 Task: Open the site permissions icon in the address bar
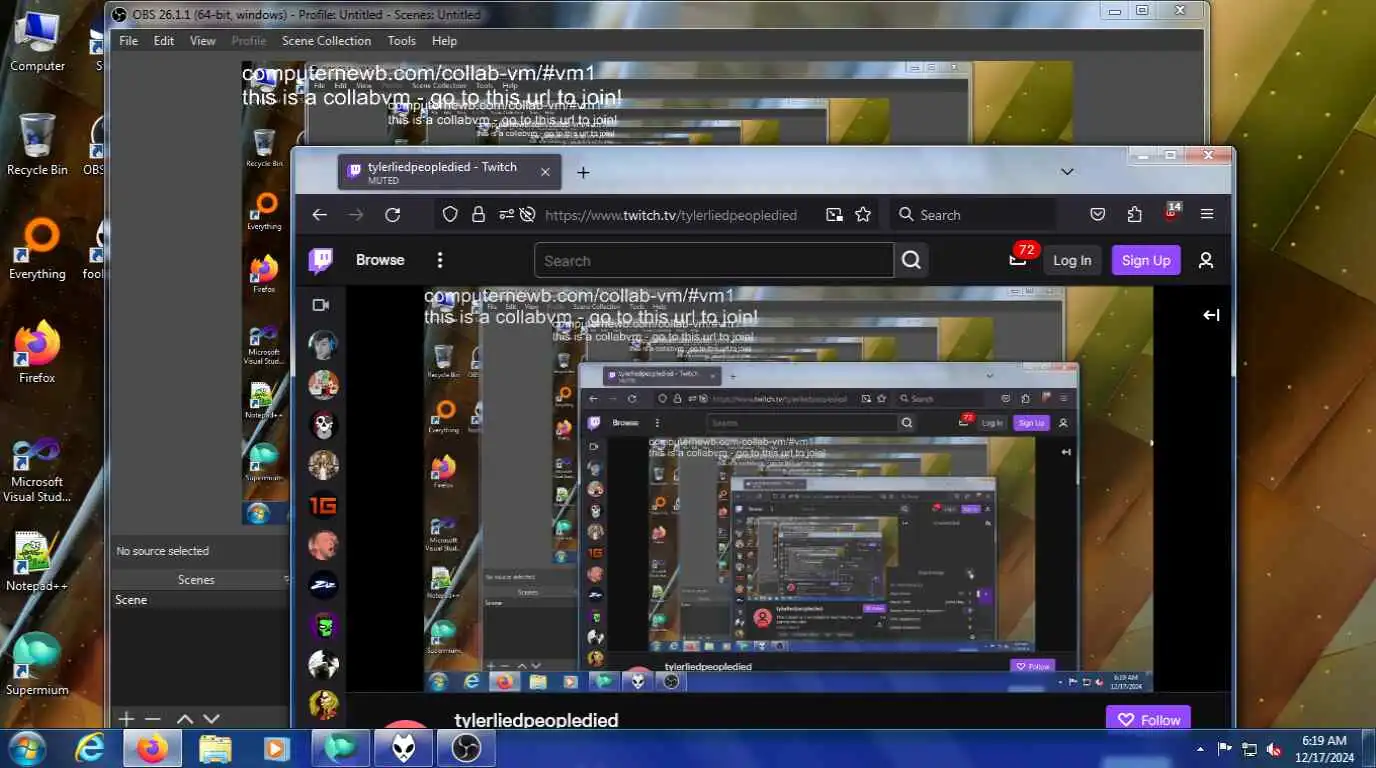(x=506, y=215)
